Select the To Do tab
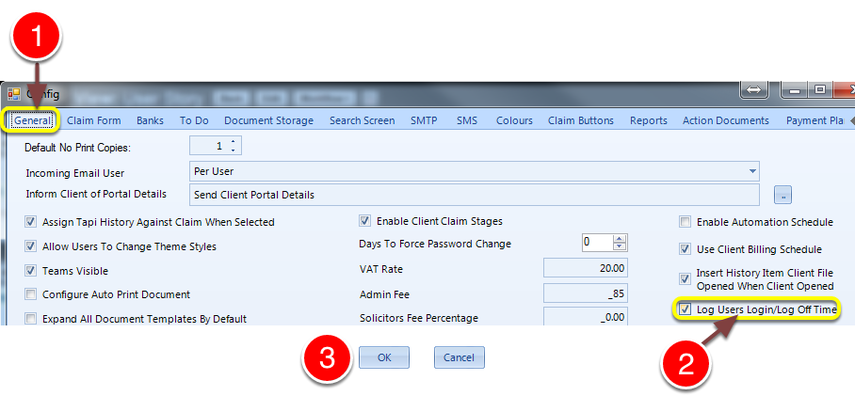855x396 pixels. (x=194, y=121)
